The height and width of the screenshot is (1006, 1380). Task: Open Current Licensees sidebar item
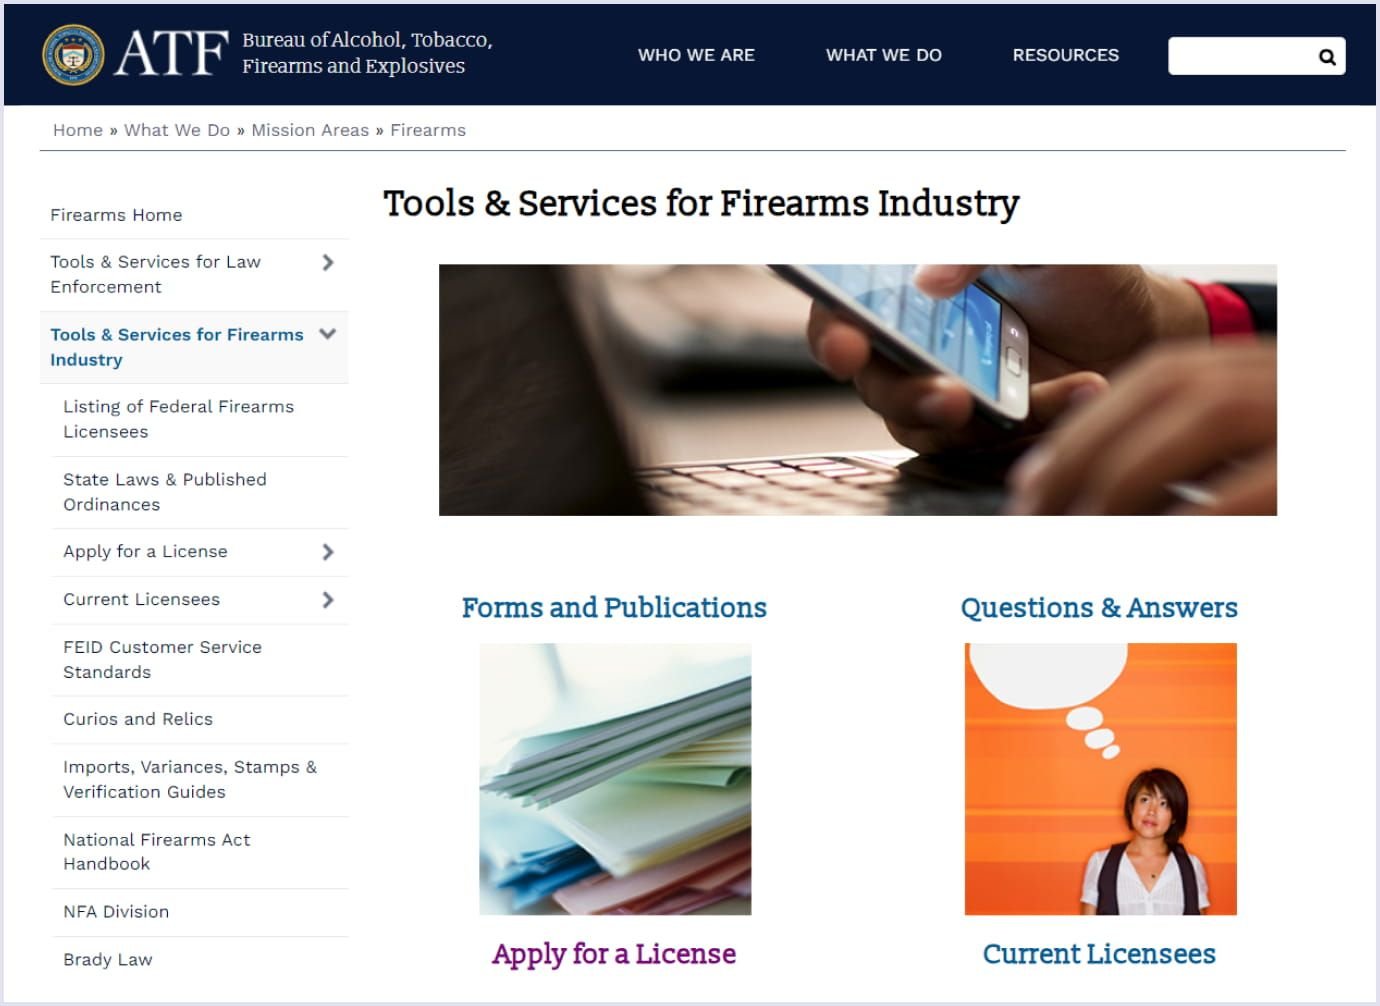(x=141, y=599)
